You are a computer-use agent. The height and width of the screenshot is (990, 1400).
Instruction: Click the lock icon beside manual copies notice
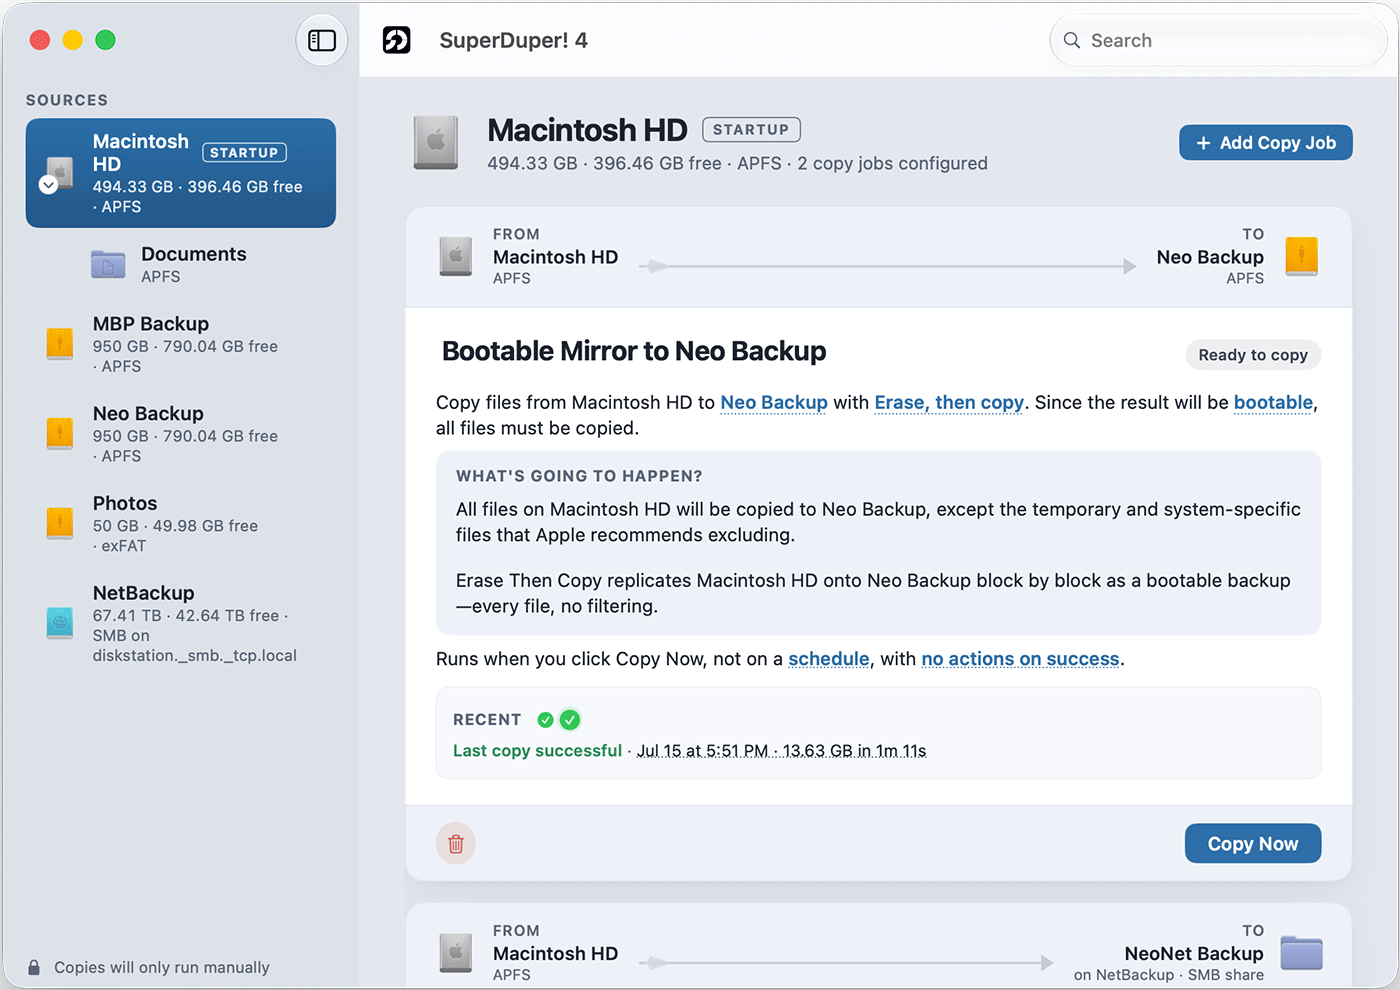pos(34,967)
